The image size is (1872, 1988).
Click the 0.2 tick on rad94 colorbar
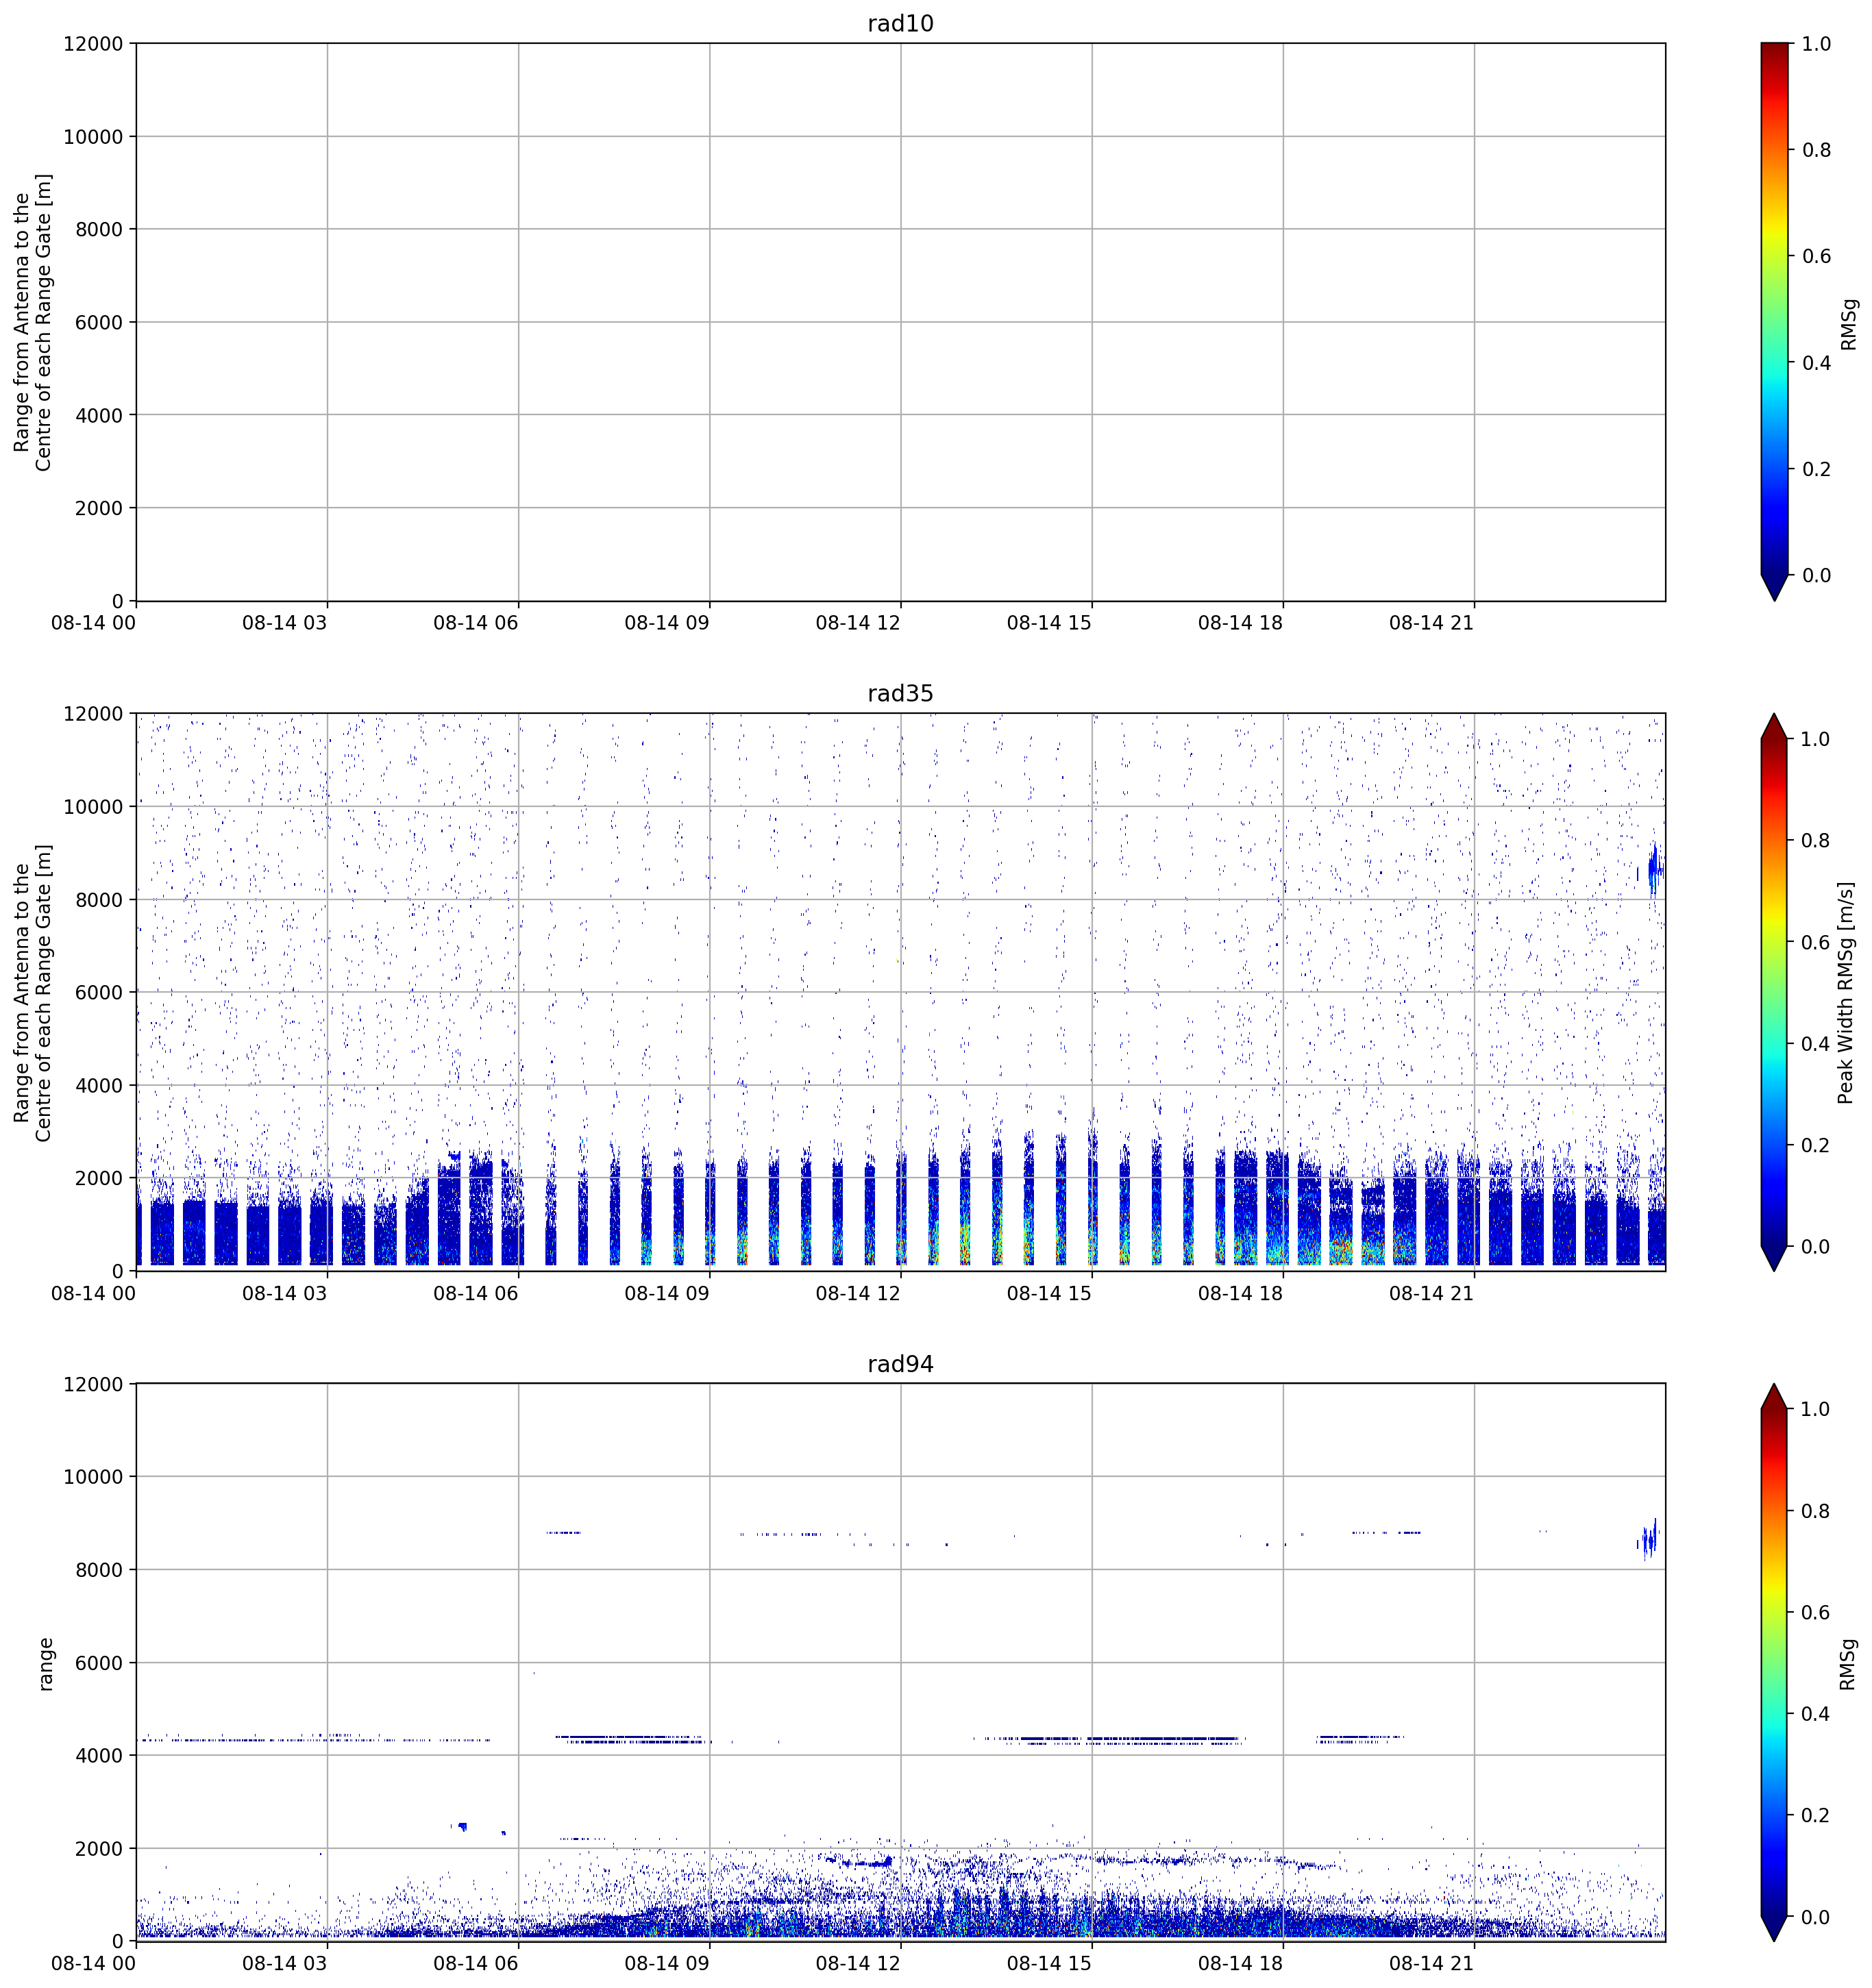(1816, 1815)
